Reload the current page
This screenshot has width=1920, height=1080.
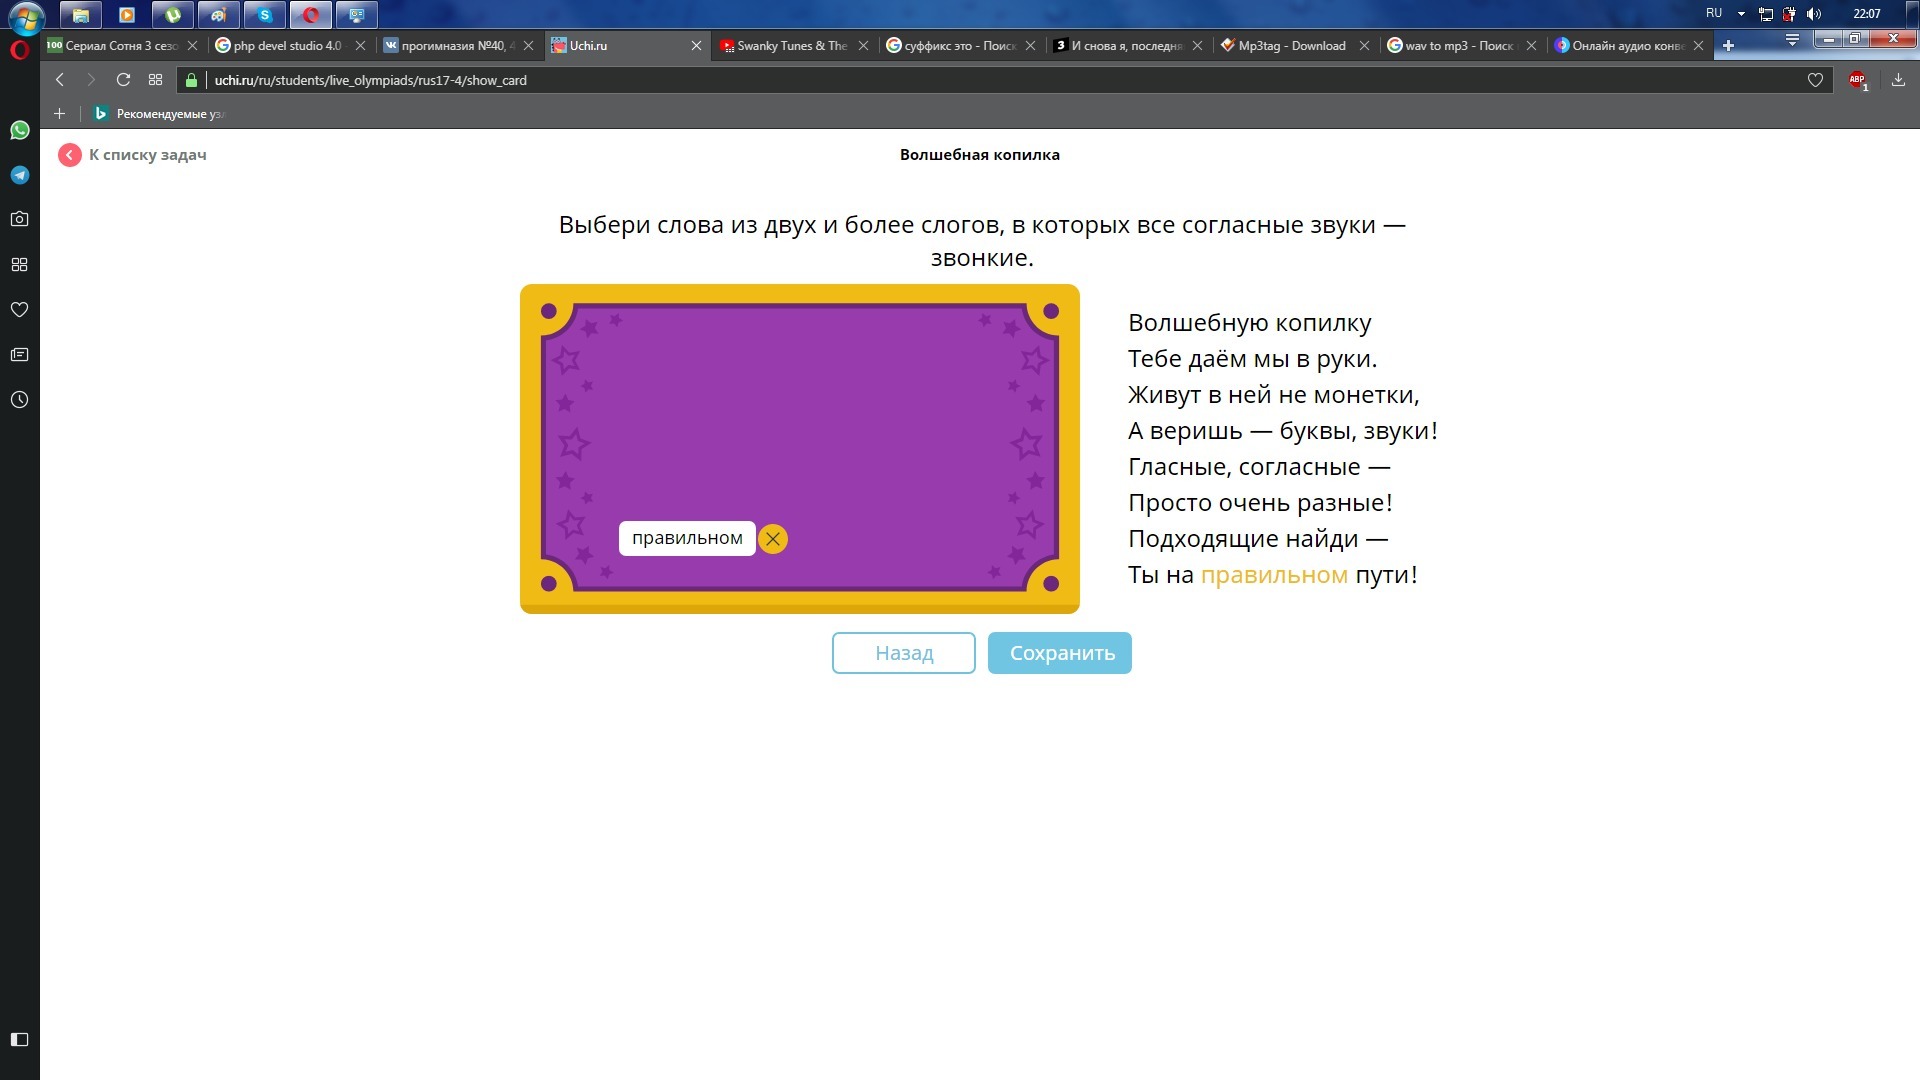pyautogui.click(x=123, y=80)
